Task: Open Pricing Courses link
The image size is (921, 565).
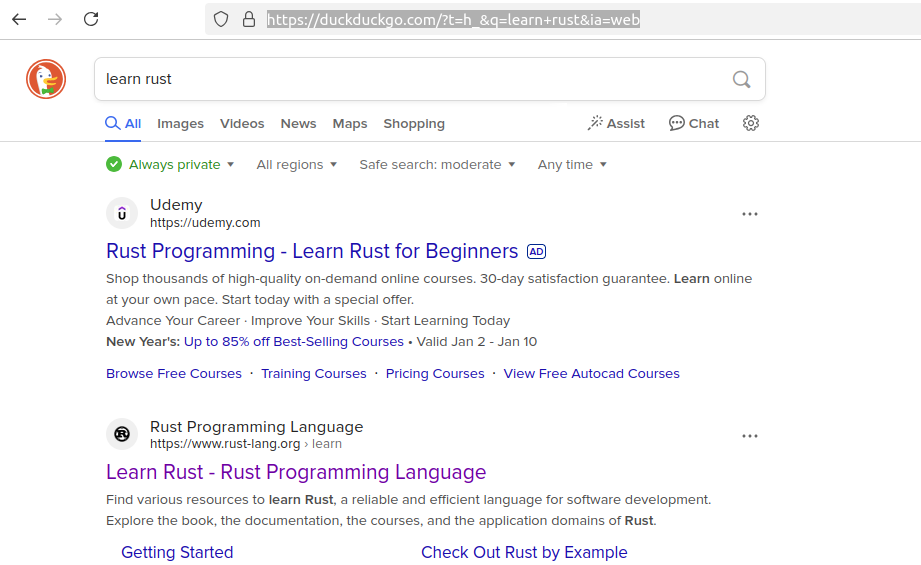Action: click(435, 374)
